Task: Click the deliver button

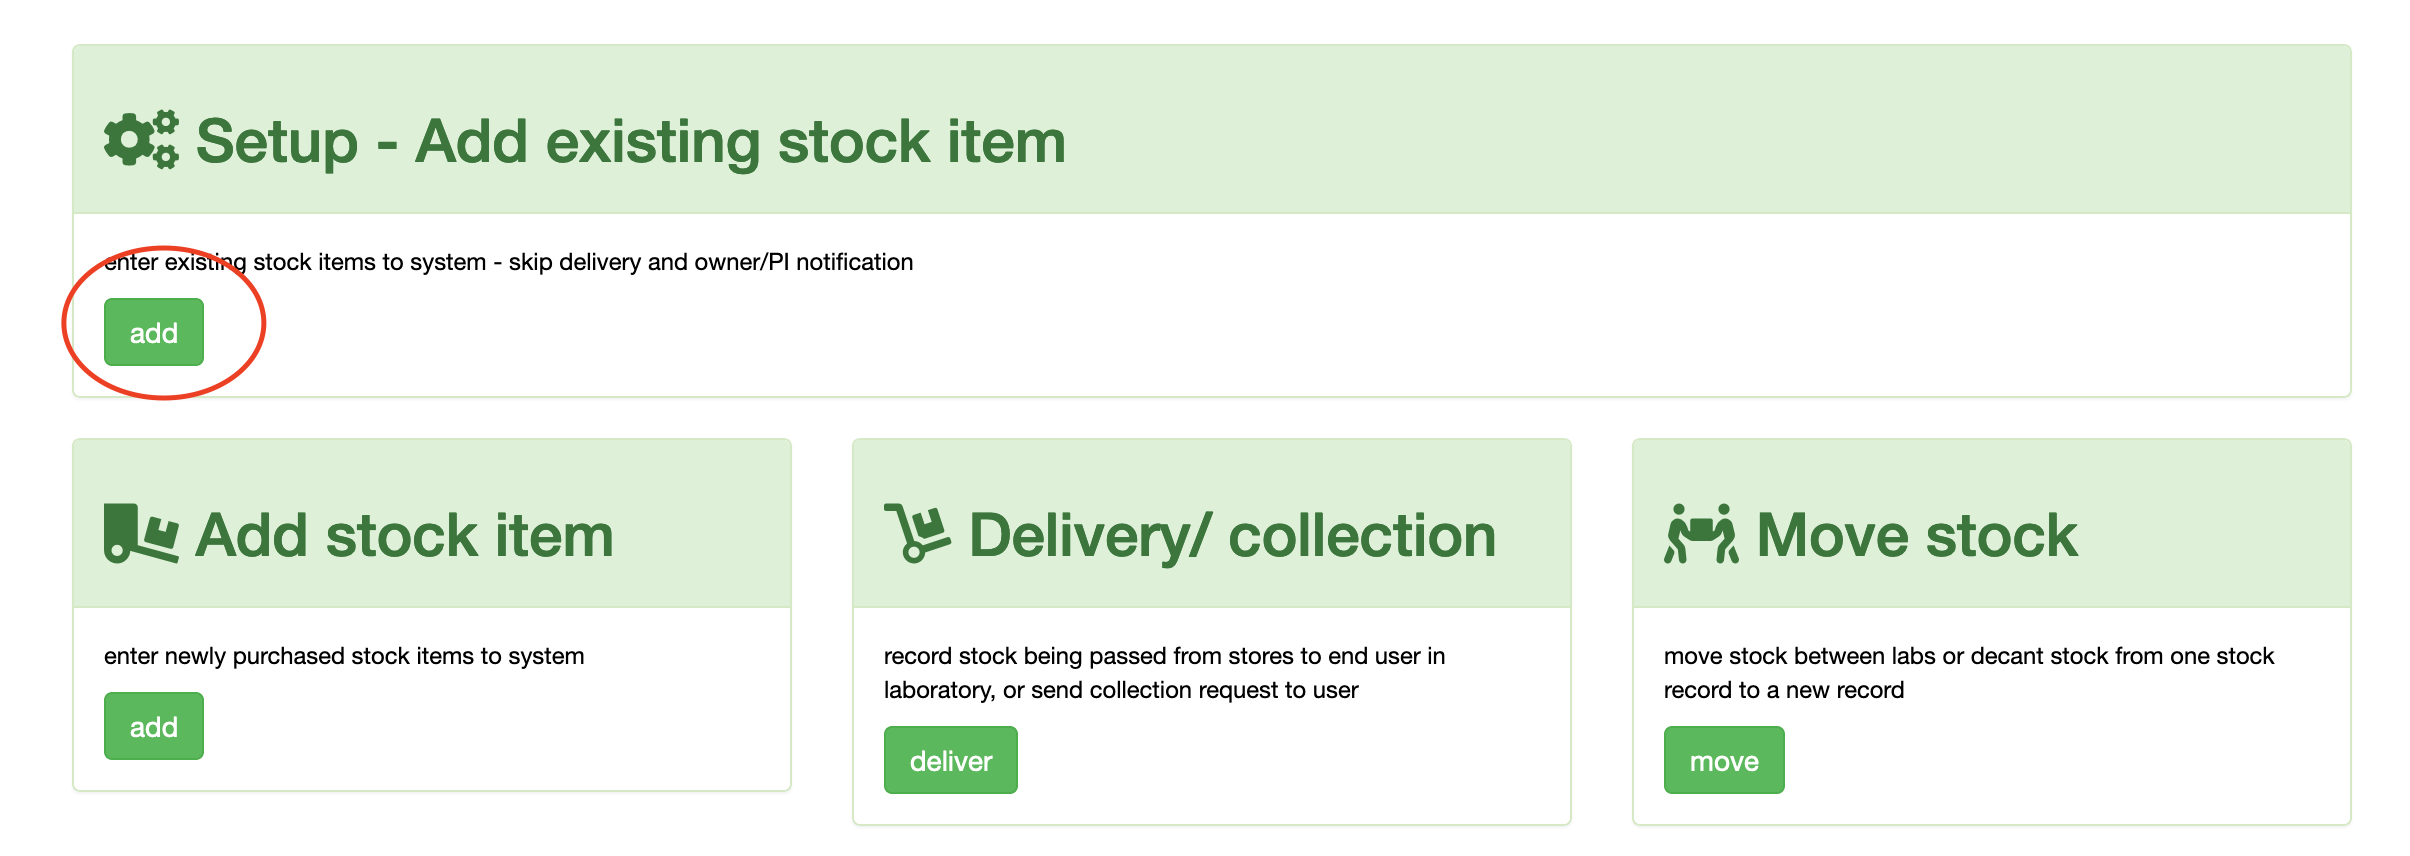Action: [x=950, y=761]
